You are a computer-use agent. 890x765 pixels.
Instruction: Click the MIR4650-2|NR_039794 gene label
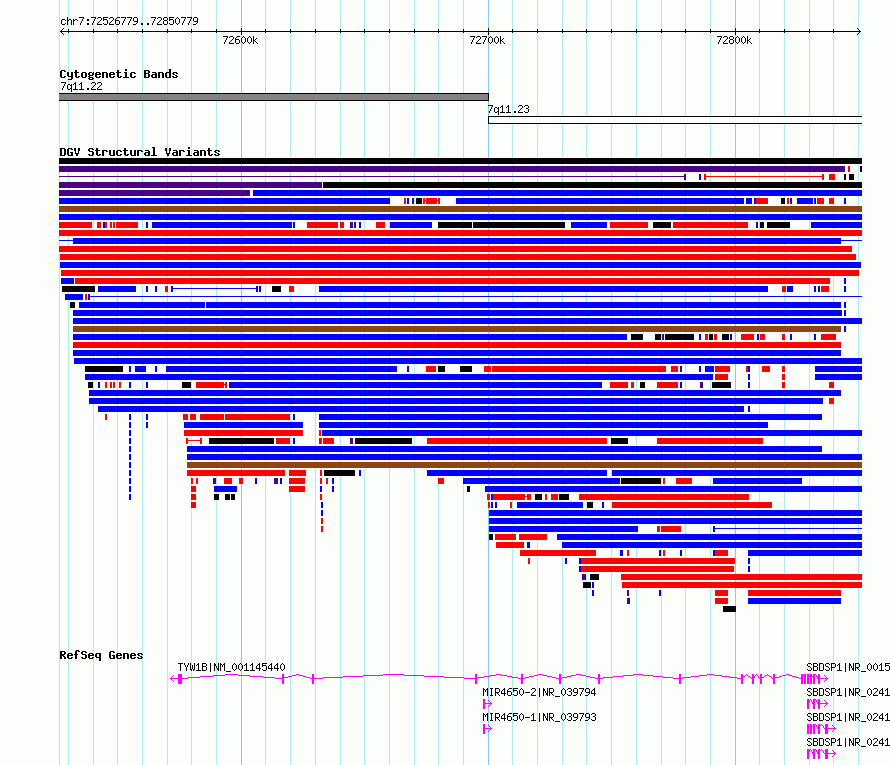tap(539, 692)
